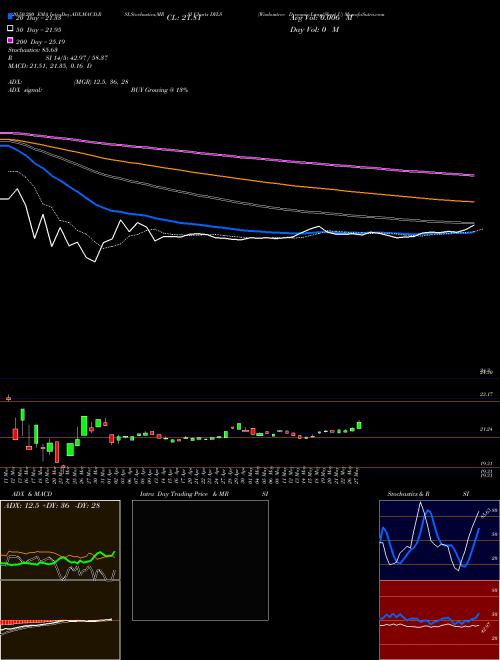The width and height of the screenshot is (500, 660).
Task: Click the red RSI chart panel
Action: pyautogui.click(x=439, y=620)
